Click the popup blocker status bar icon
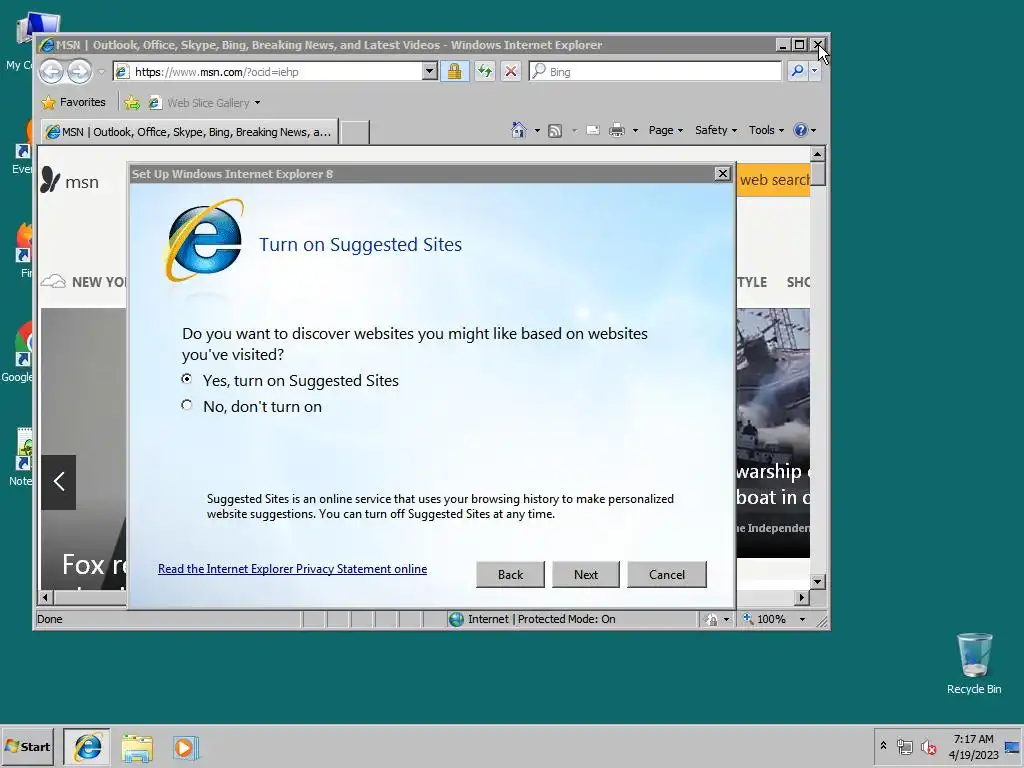The height and width of the screenshot is (768, 1024). tap(711, 619)
